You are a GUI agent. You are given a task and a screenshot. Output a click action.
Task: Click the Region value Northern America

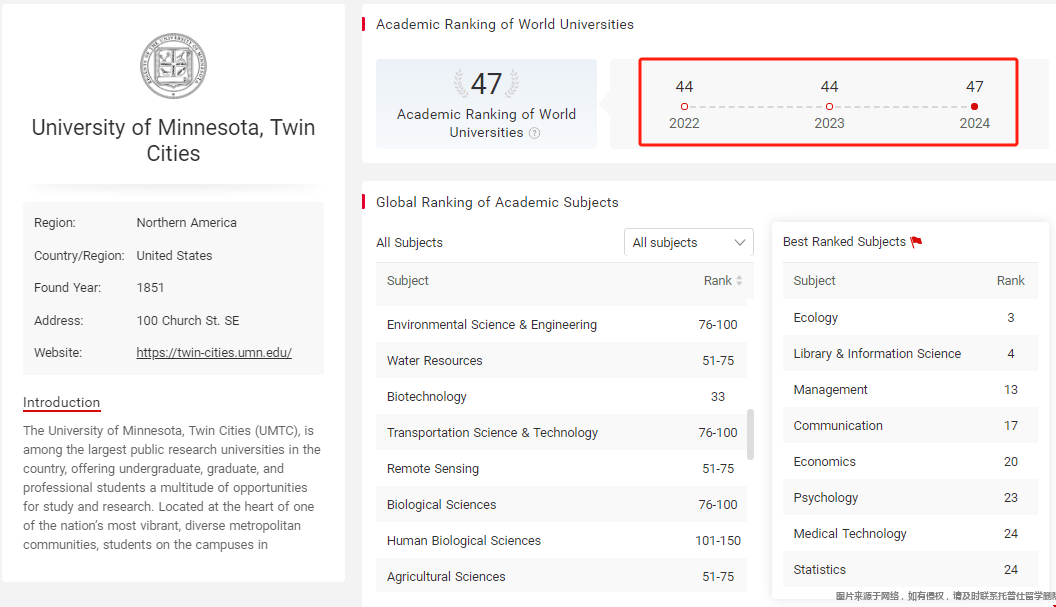187,223
